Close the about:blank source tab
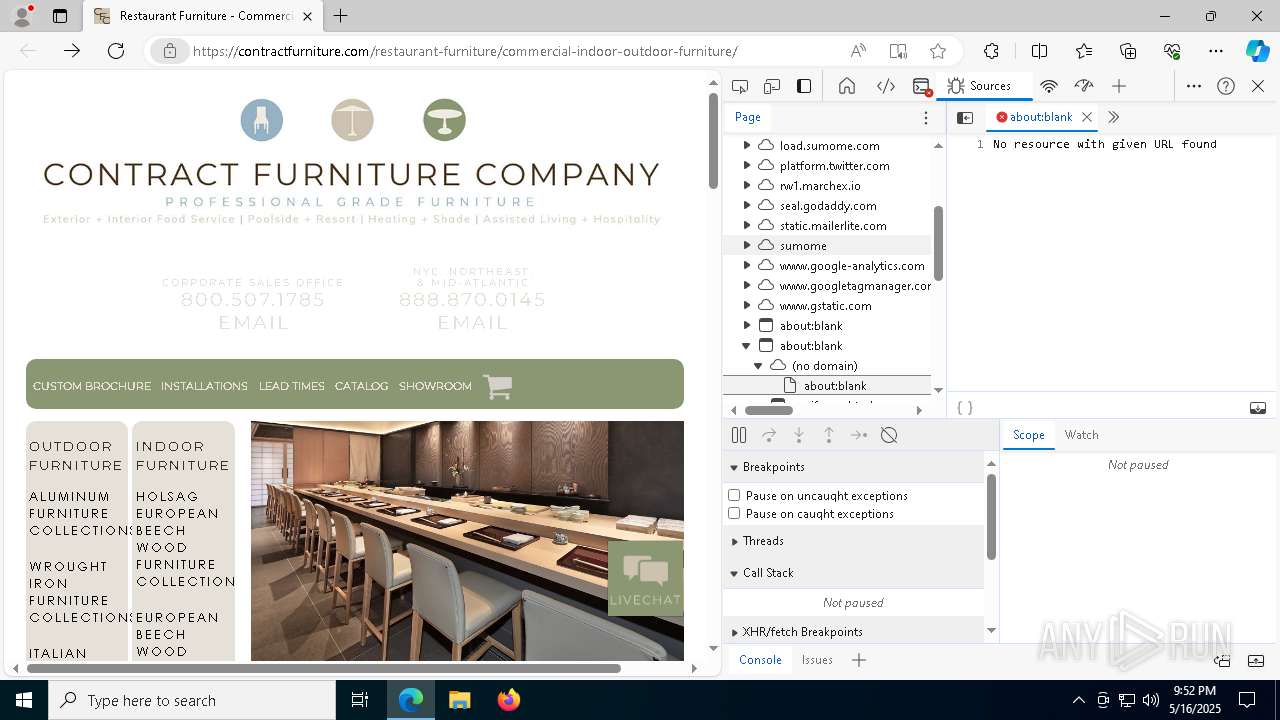 click(x=1087, y=117)
